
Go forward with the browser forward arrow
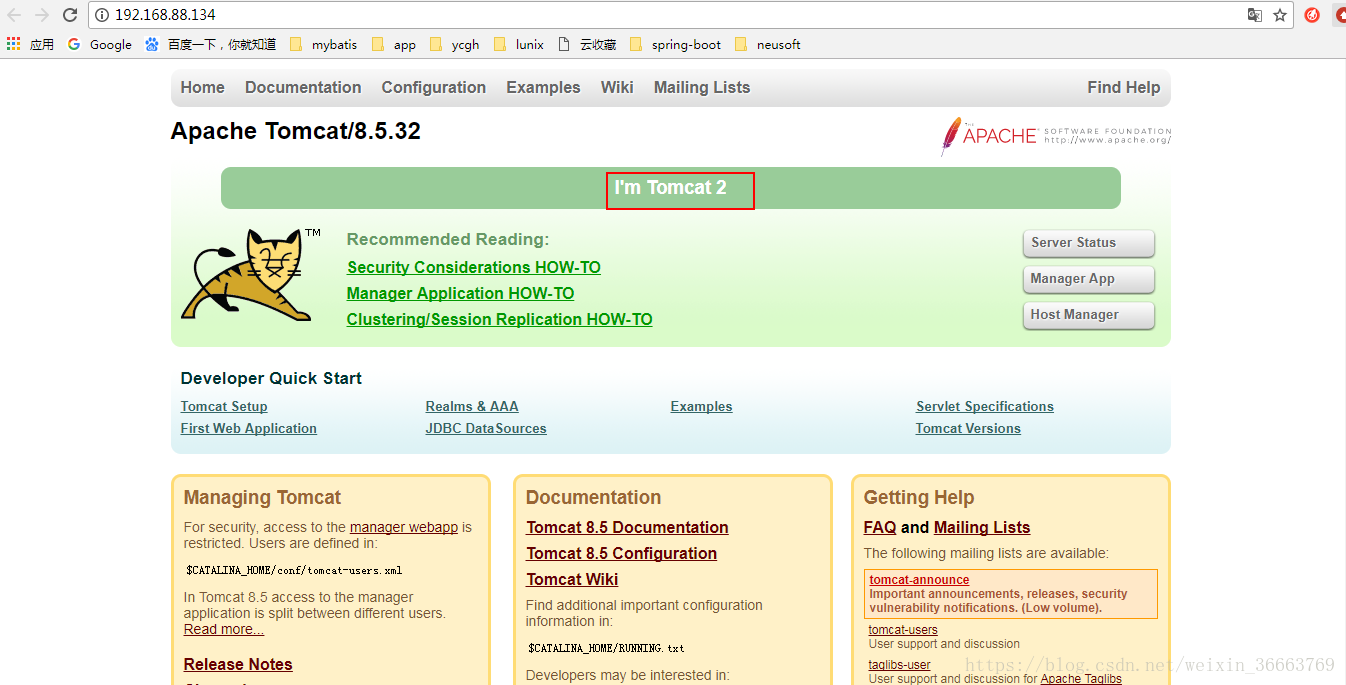coord(42,15)
